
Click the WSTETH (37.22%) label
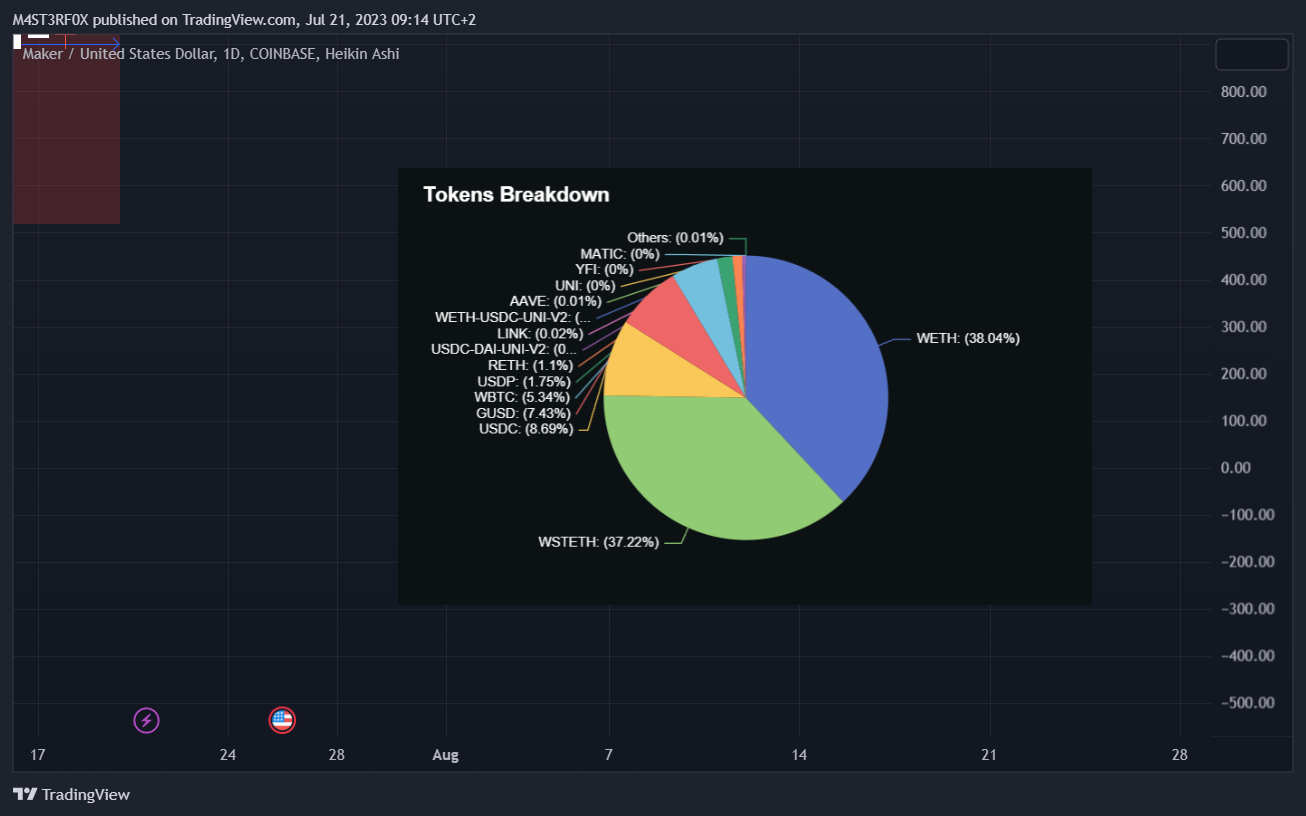[598, 542]
